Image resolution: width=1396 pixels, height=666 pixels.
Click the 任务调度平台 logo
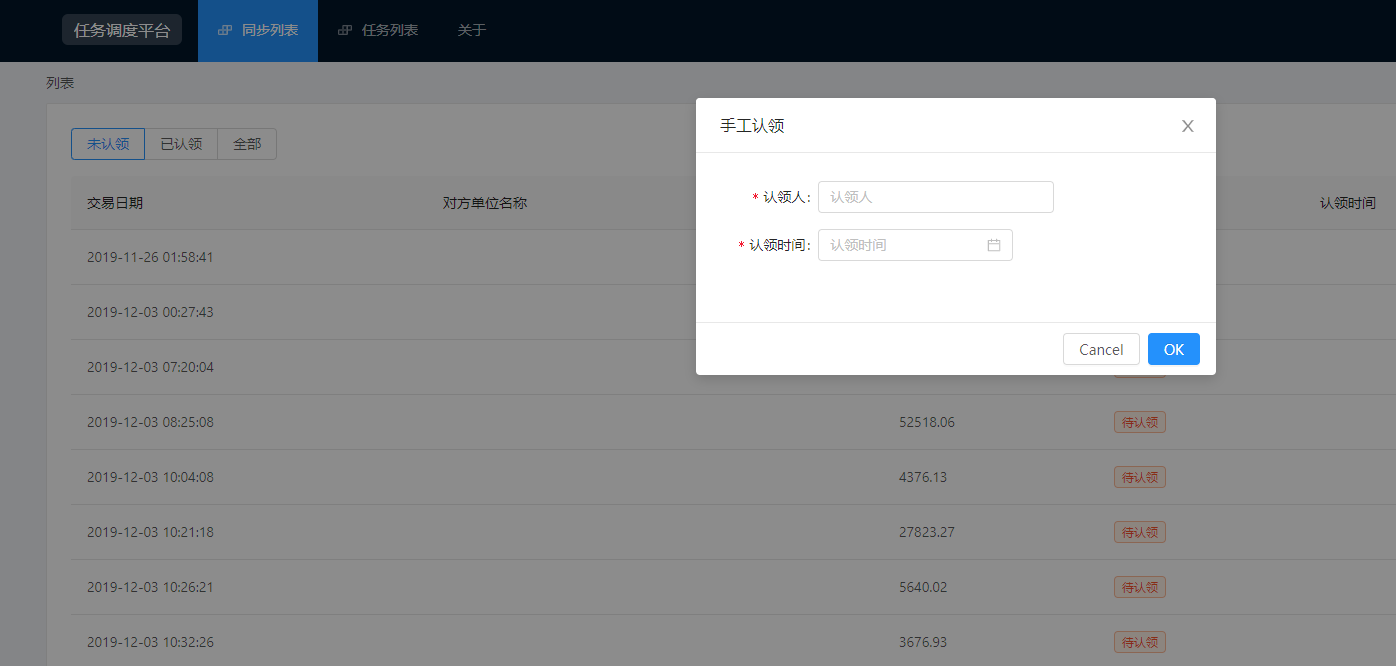[x=122, y=30]
